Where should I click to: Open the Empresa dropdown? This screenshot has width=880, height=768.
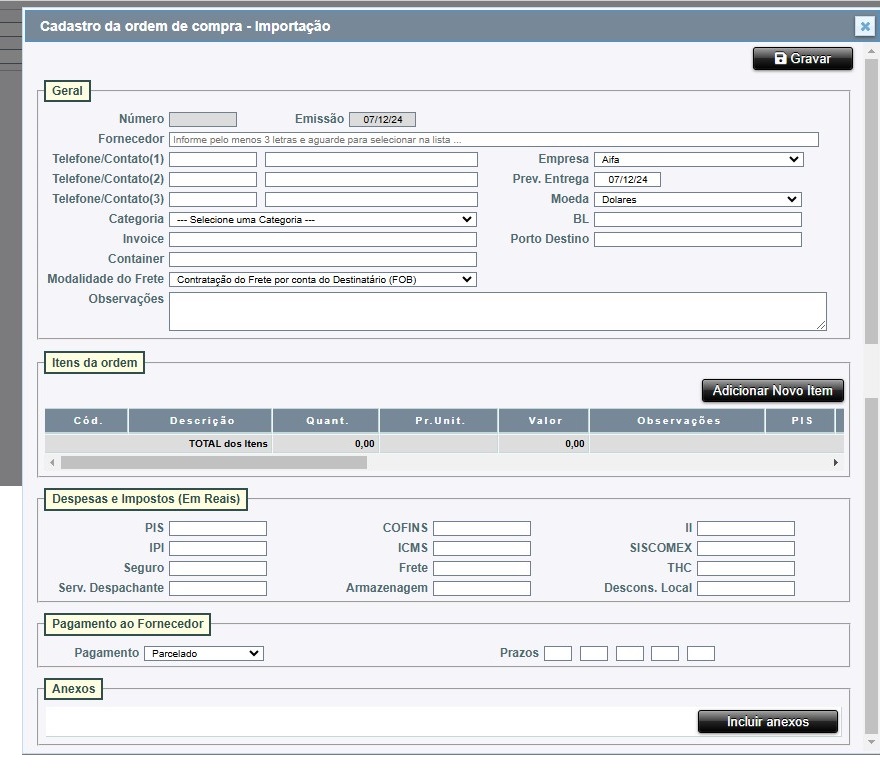click(698, 159)
